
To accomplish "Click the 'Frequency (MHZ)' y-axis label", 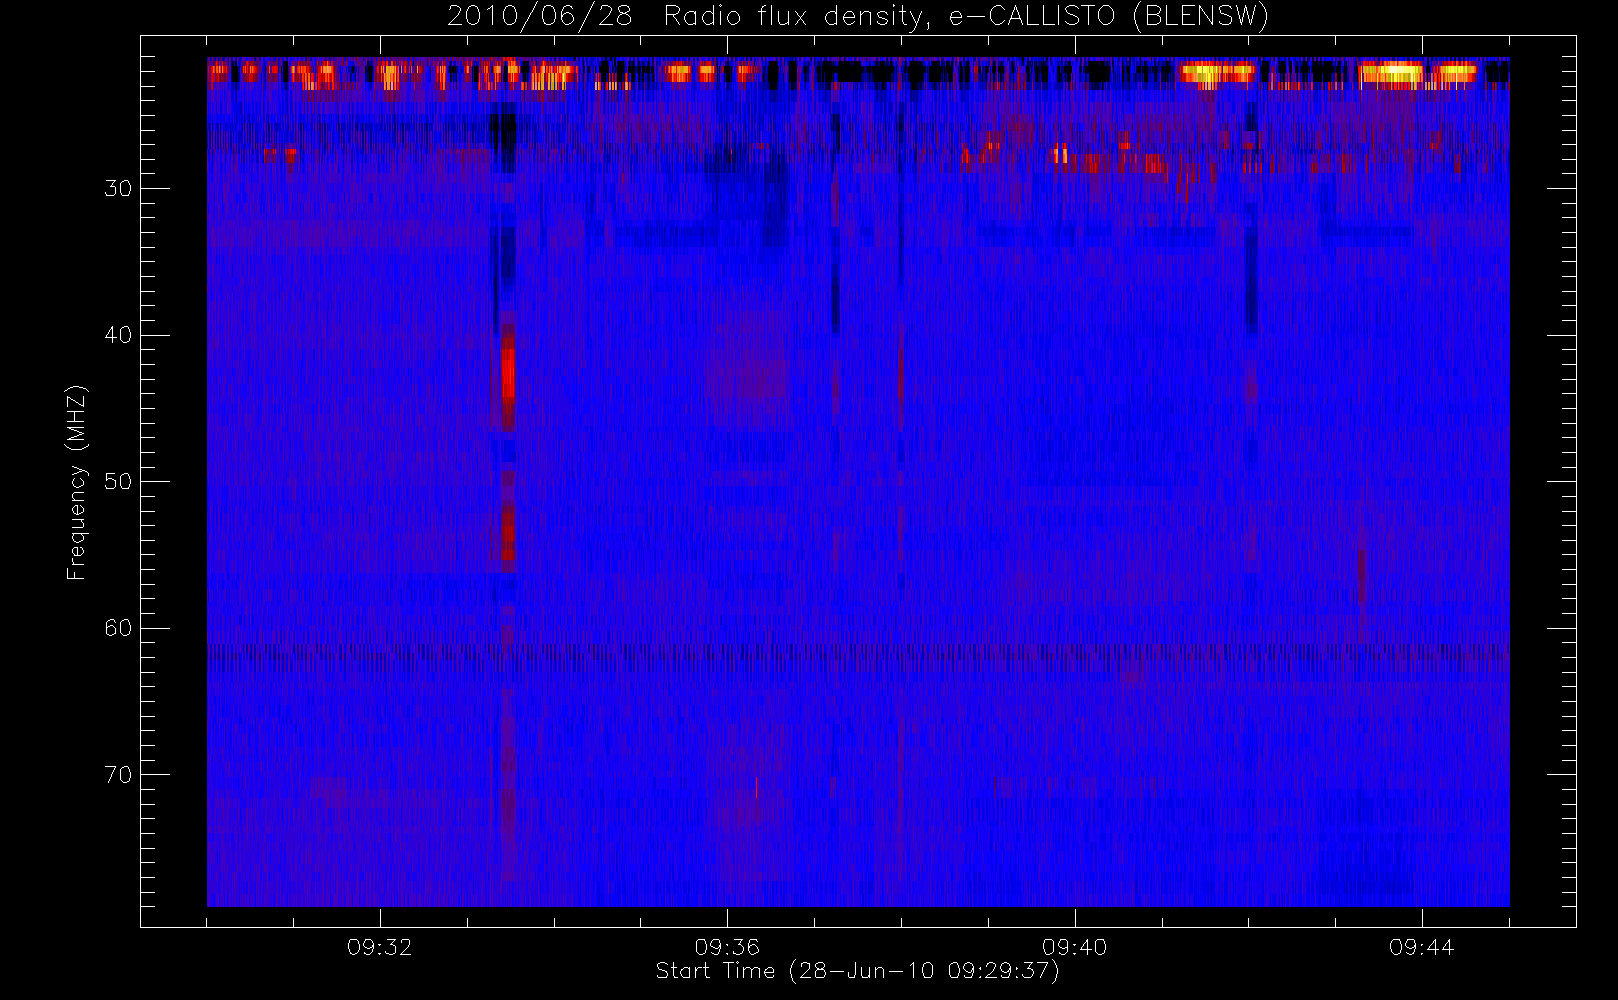I will [77, 482].
